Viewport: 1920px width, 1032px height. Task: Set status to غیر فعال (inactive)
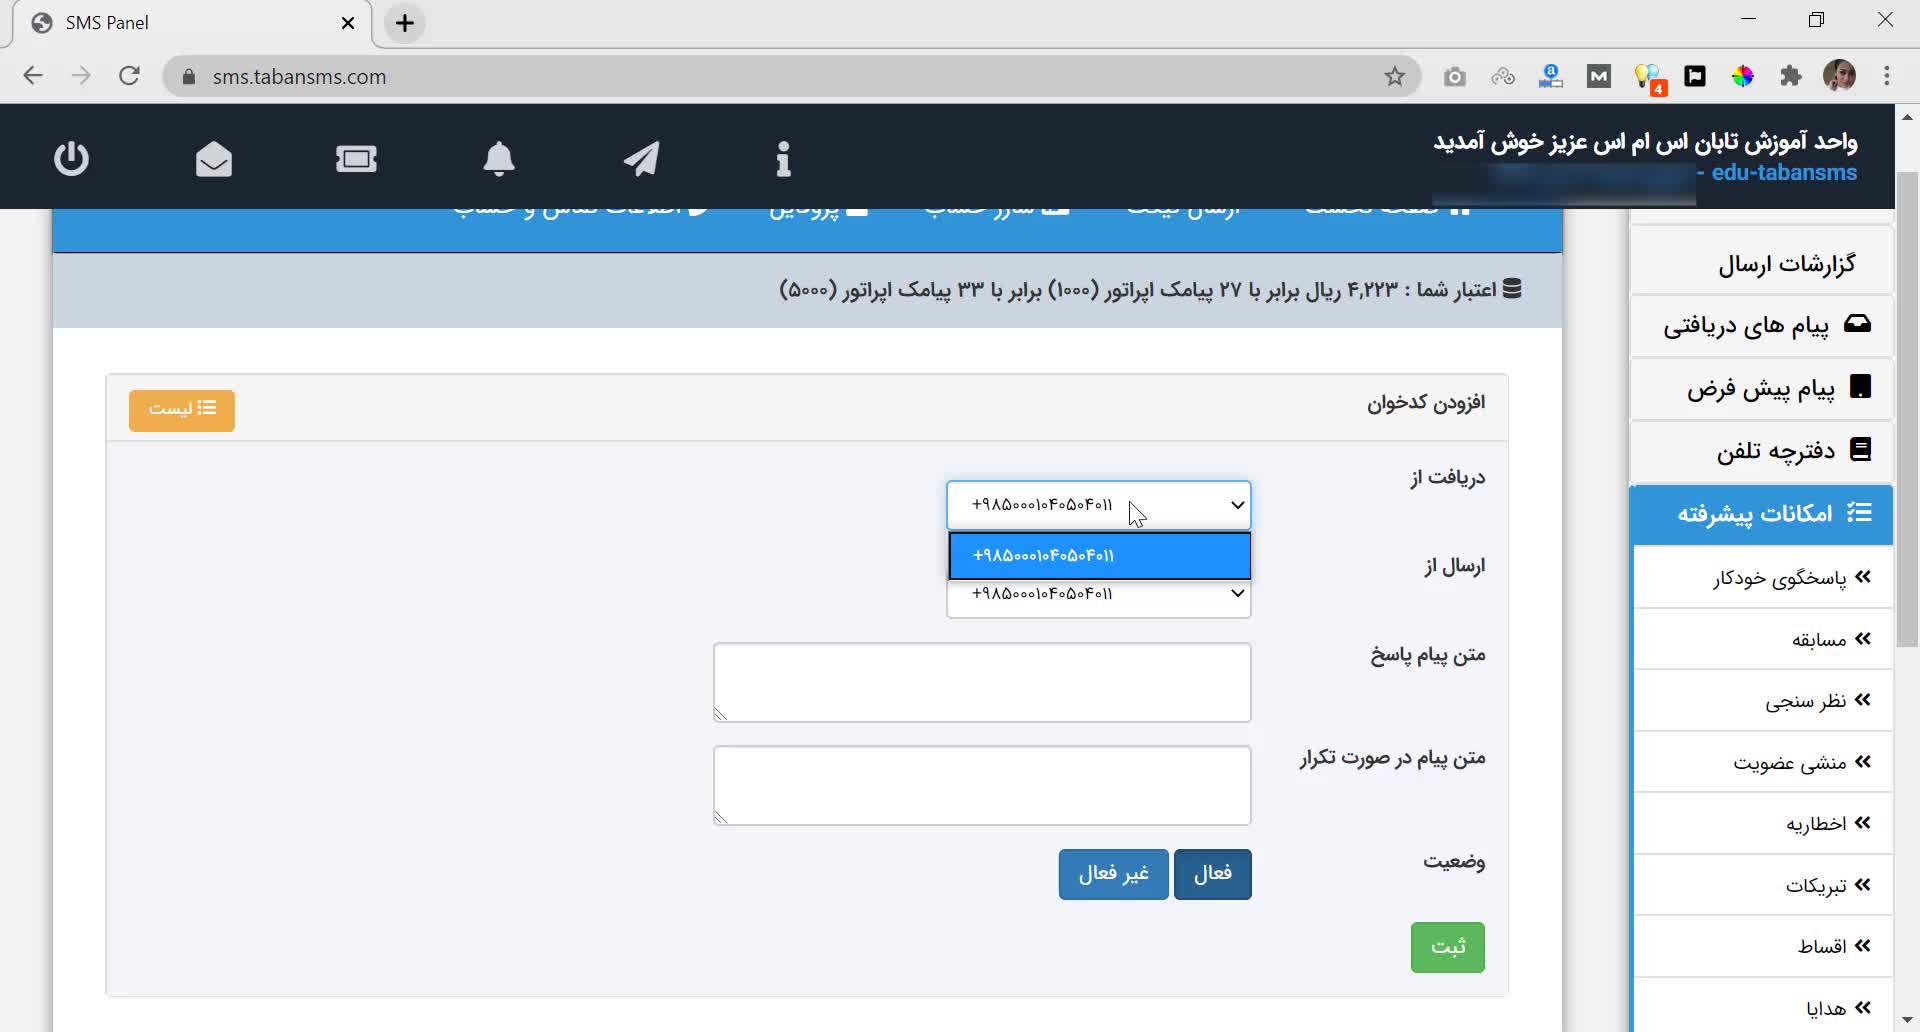[x=1114, y=874]
